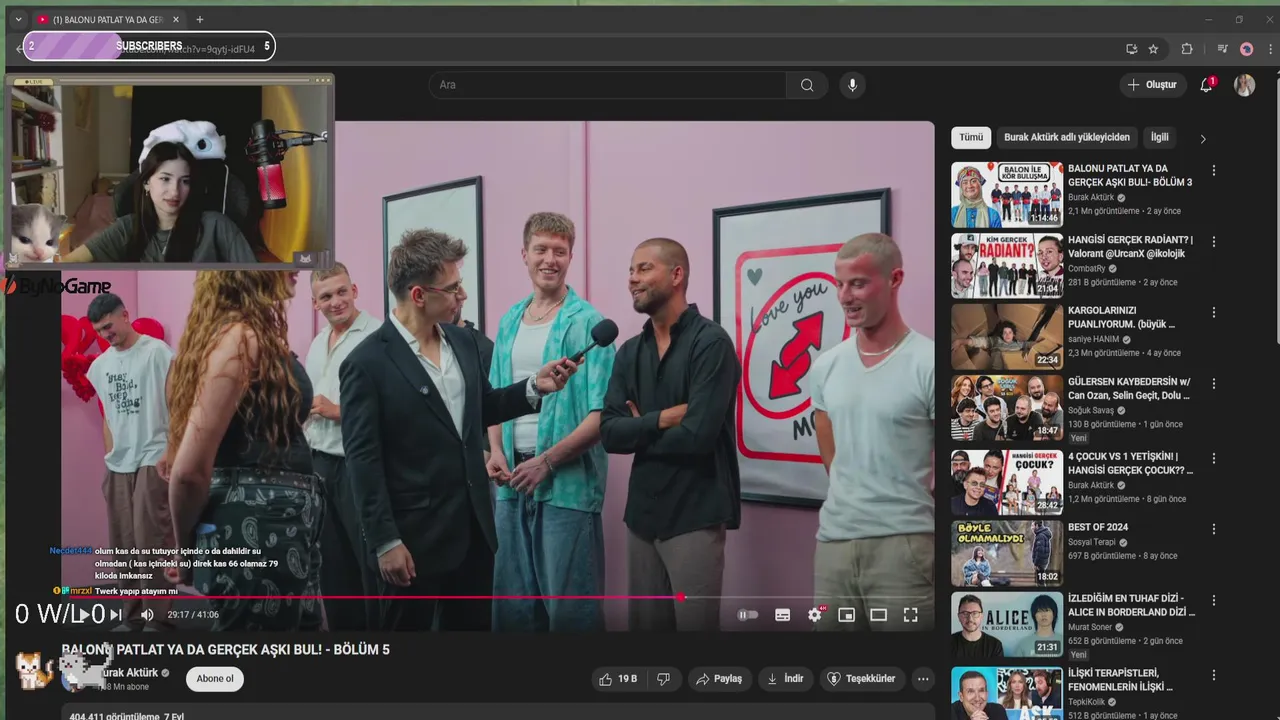Open options for 4 ÇOCUK VS 1 YETİŞKİN video
1280x720 pixels.
1214,458
